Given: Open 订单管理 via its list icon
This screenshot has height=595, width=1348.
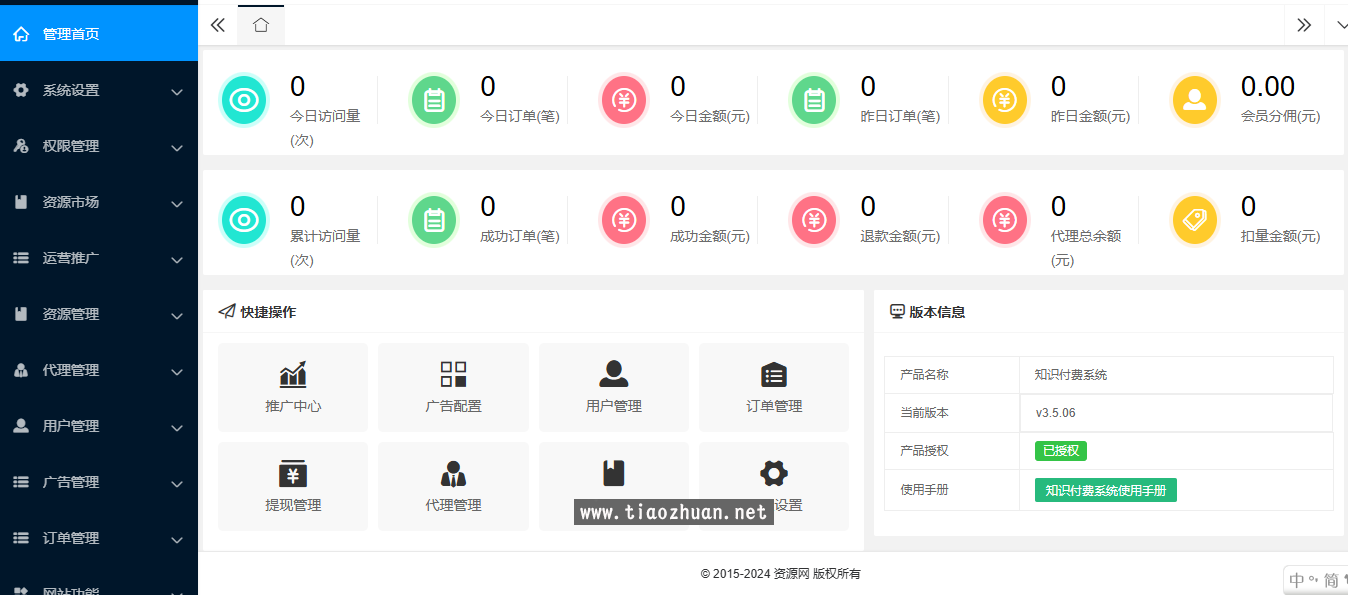Looking at the screenshot, I should click(773, 375).
